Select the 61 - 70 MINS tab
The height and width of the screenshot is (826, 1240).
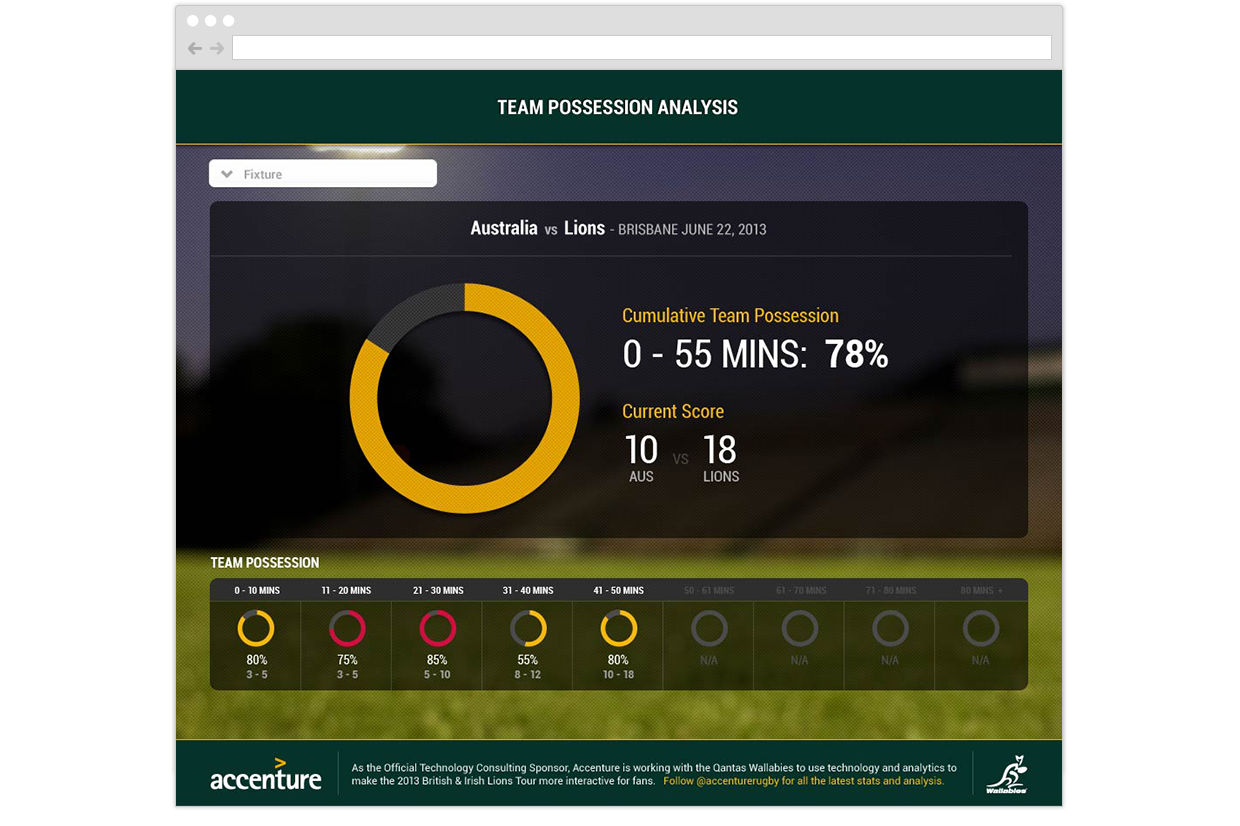[800, 590]
